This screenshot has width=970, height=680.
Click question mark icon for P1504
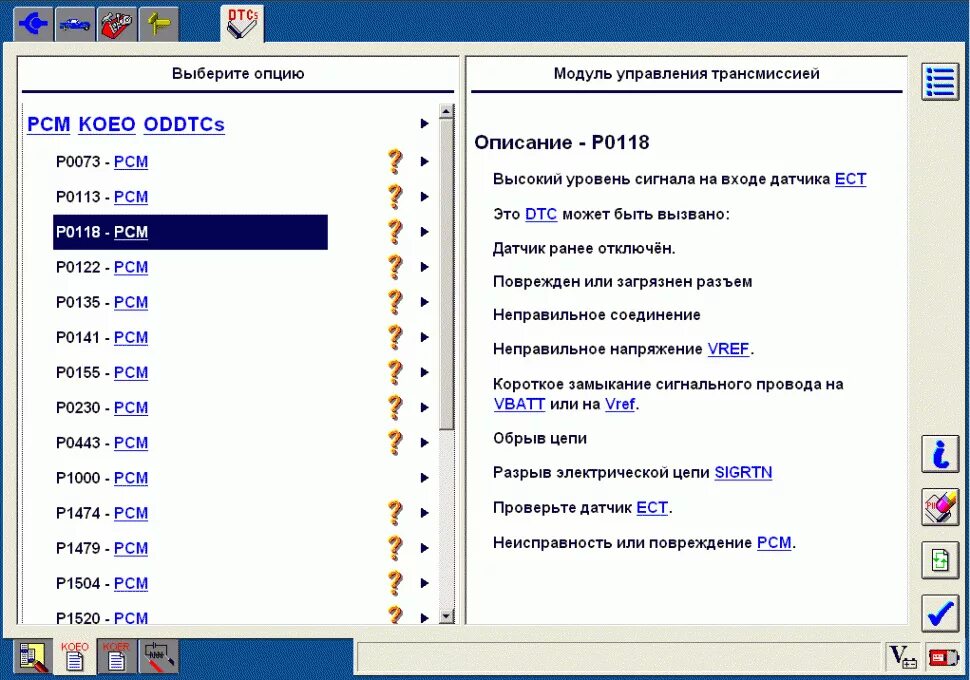pos(395,583)
